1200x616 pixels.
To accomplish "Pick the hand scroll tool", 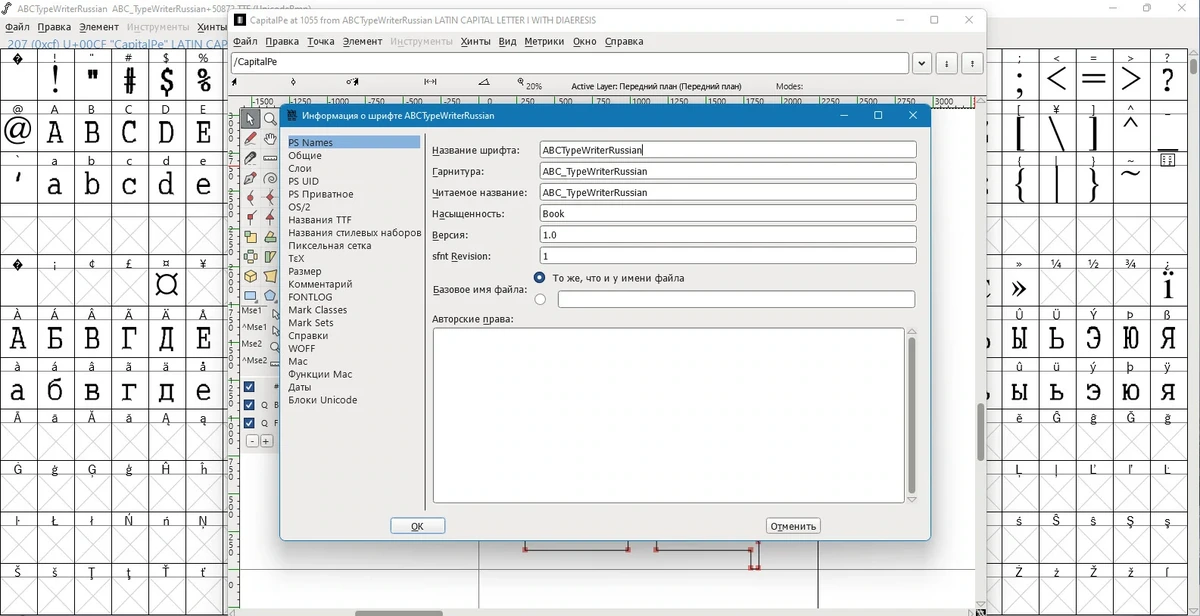I will tap(270, 139).
